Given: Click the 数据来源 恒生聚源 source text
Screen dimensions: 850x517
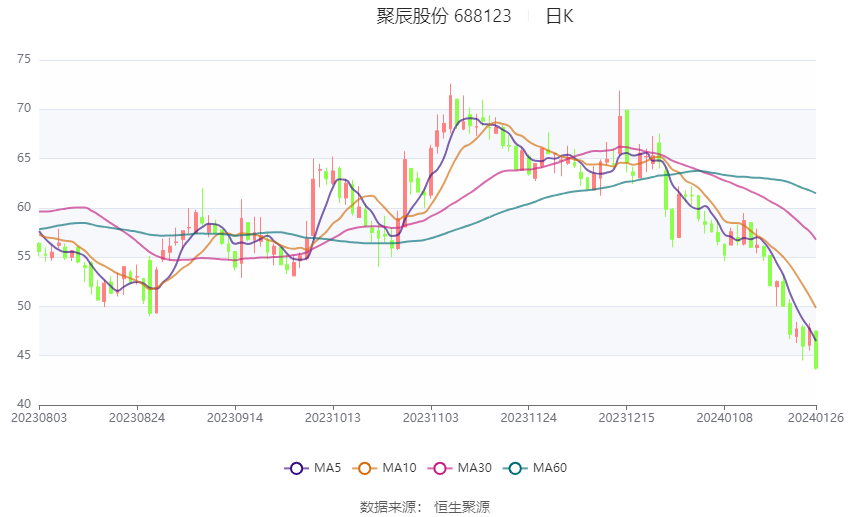Looking at the screenshot, I should pos(425,507).
